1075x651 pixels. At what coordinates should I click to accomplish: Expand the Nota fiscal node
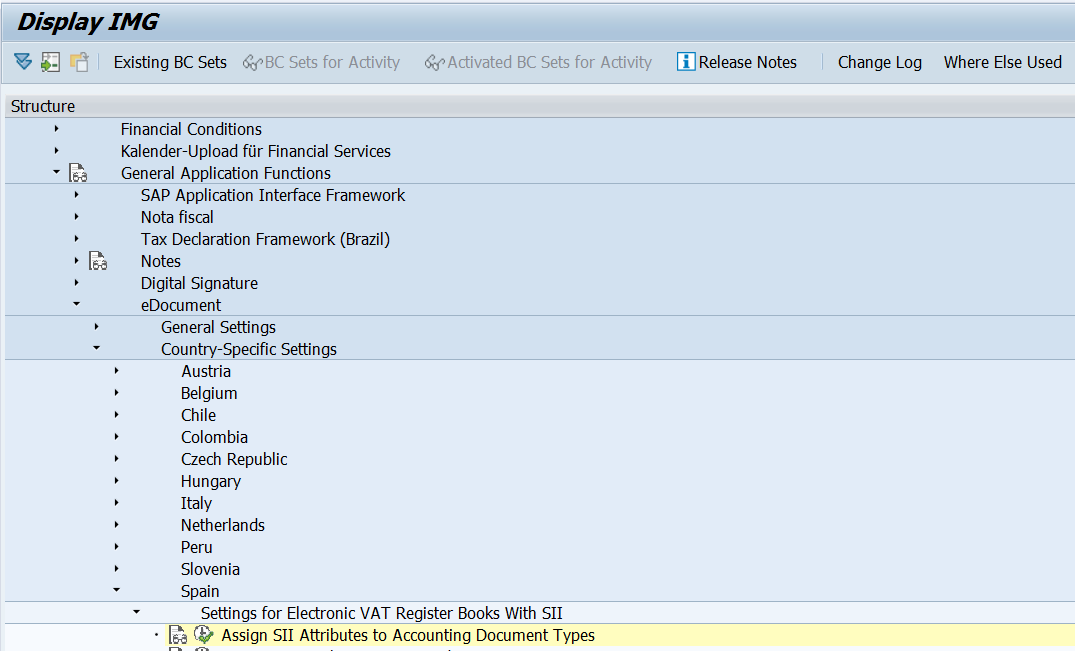[76, 217]
